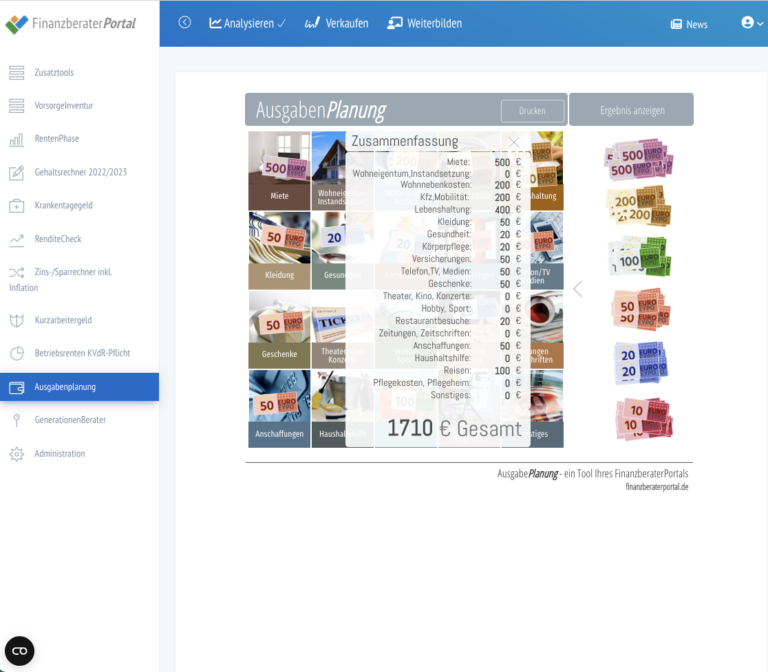
Task: Open the News section
Action: click(689, 24)
